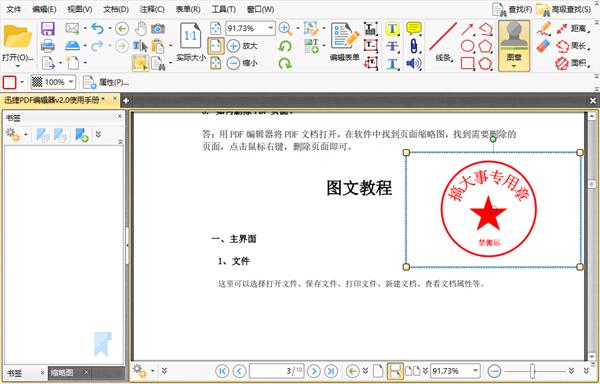Open the Comments (C) menu
Viewport: 600px width, 384px height.
[152, 9]
